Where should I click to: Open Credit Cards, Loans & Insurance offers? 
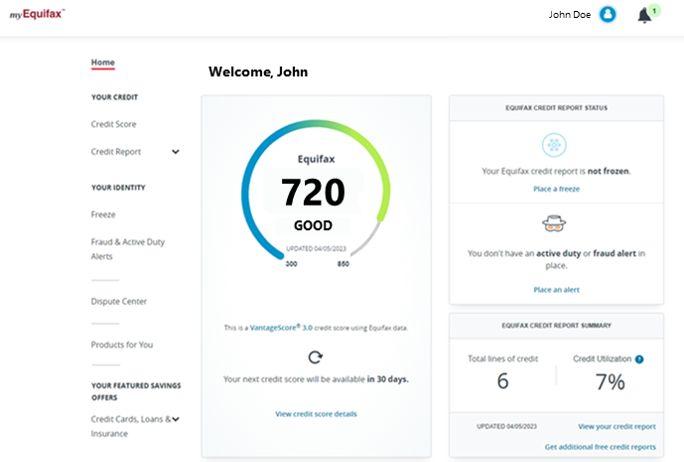click(131, 426)
